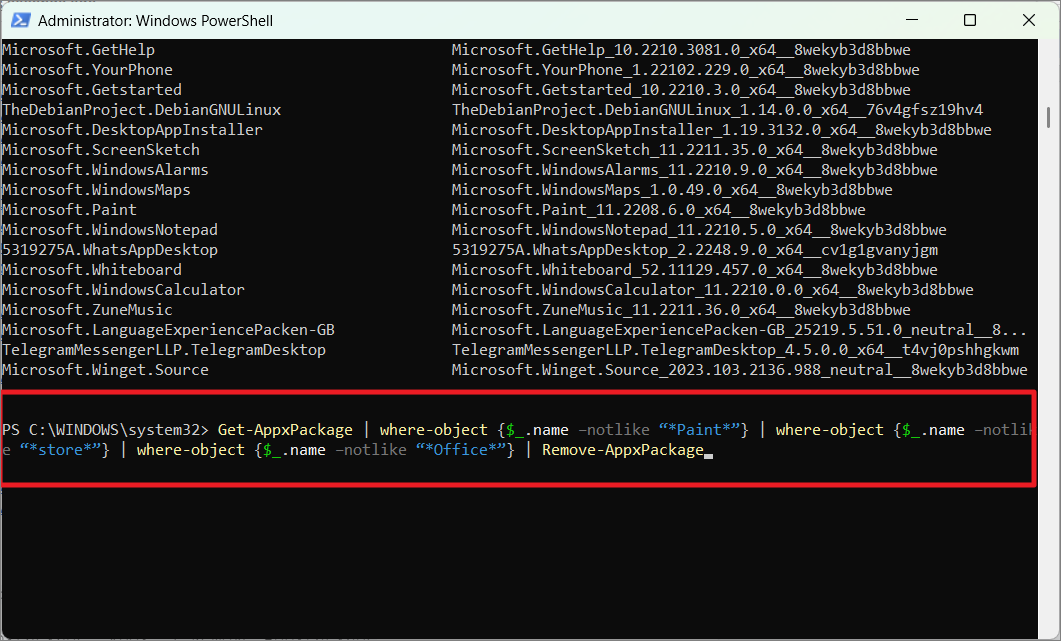The height and width of the screenshot is (641, 1061).
Task: Select 'Microsoft.WindowsAlarms' name entry
Action: coord(106,169)
